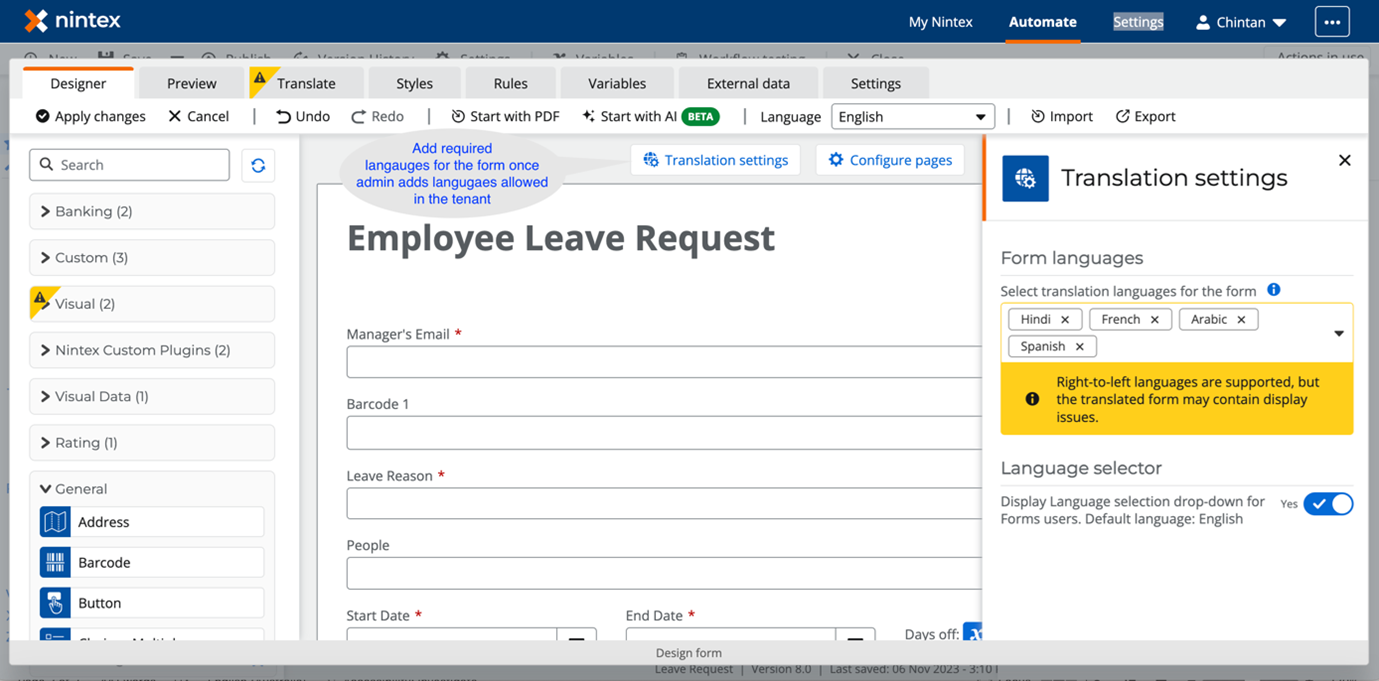1379x681 pixels.
Task: Click Start with PDF
Action: pyautogui.click(x=505, y=116)
